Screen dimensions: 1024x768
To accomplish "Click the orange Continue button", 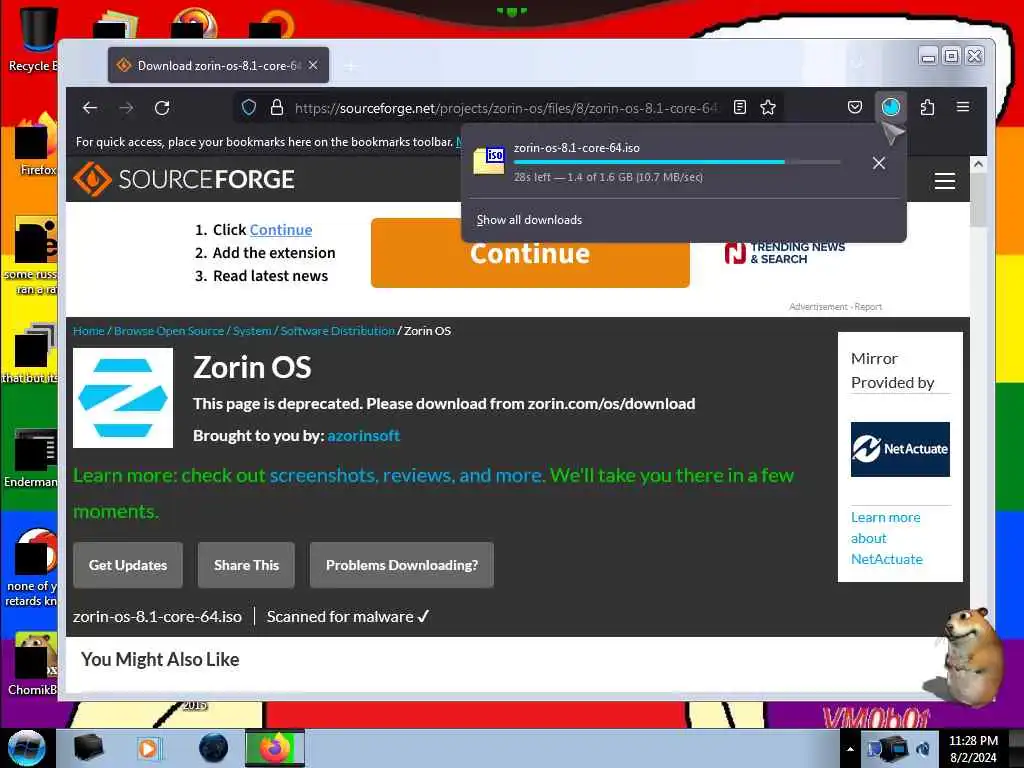I will [x=530, y=253].
